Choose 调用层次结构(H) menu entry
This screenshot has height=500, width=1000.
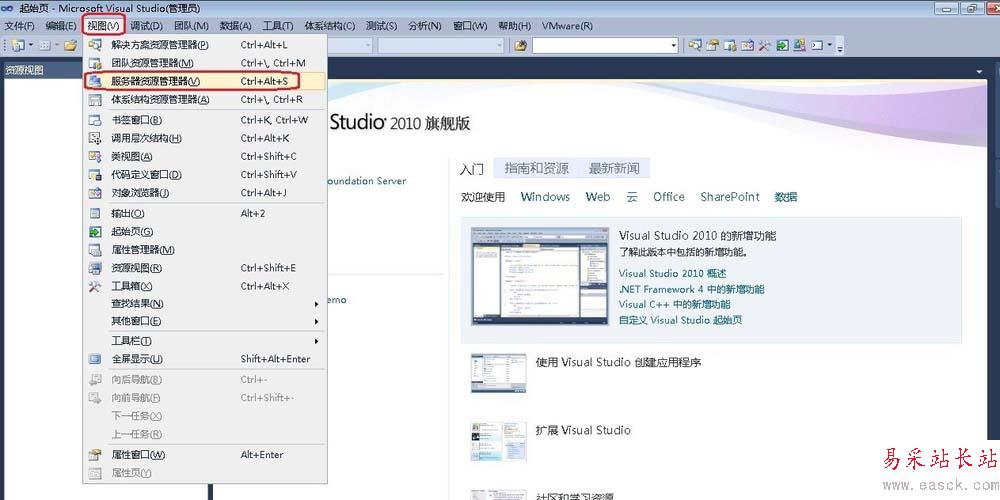(x=205, y=138)
